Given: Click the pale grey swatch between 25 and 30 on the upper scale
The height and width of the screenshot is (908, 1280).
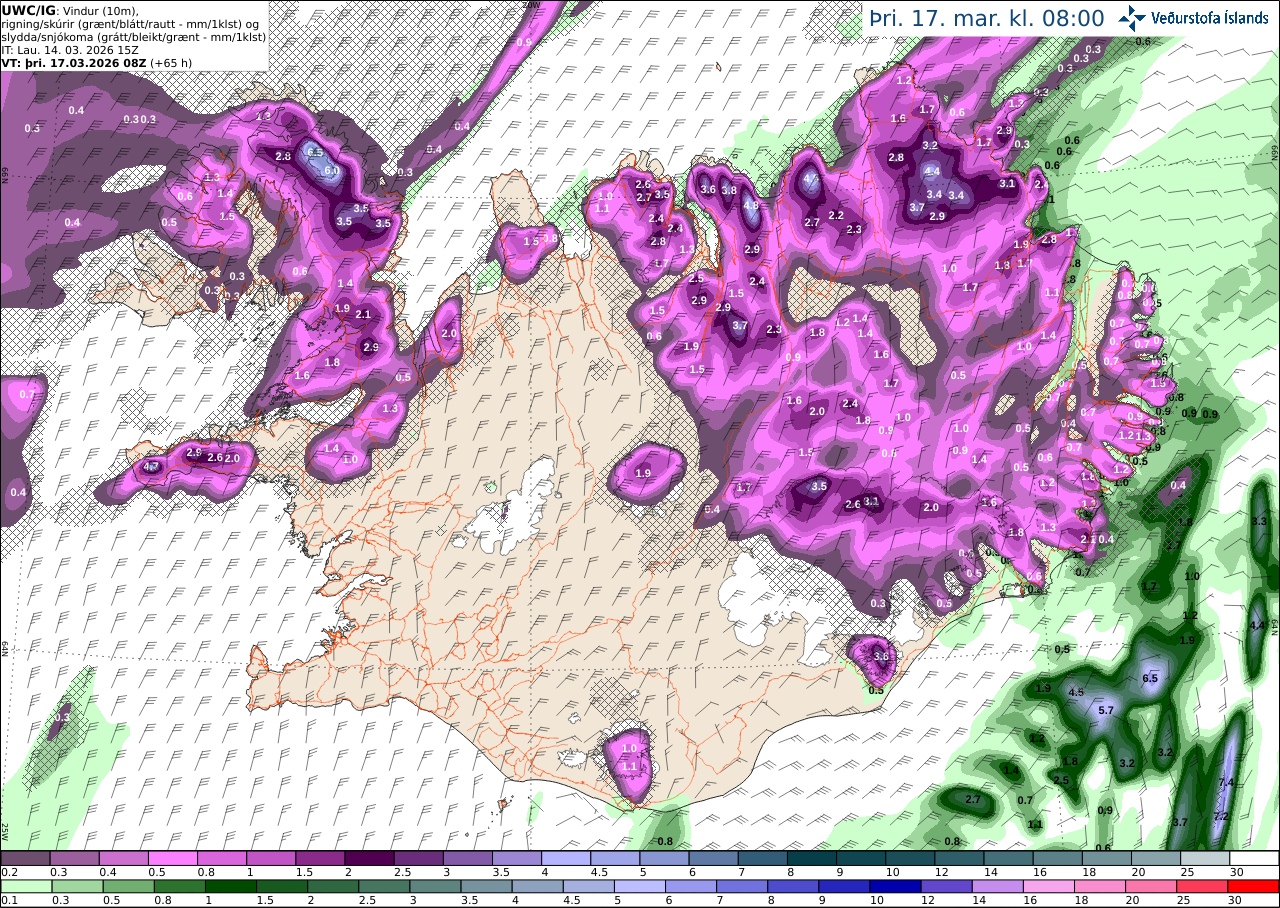Looking at the screenshot, I should (1205, 858).
